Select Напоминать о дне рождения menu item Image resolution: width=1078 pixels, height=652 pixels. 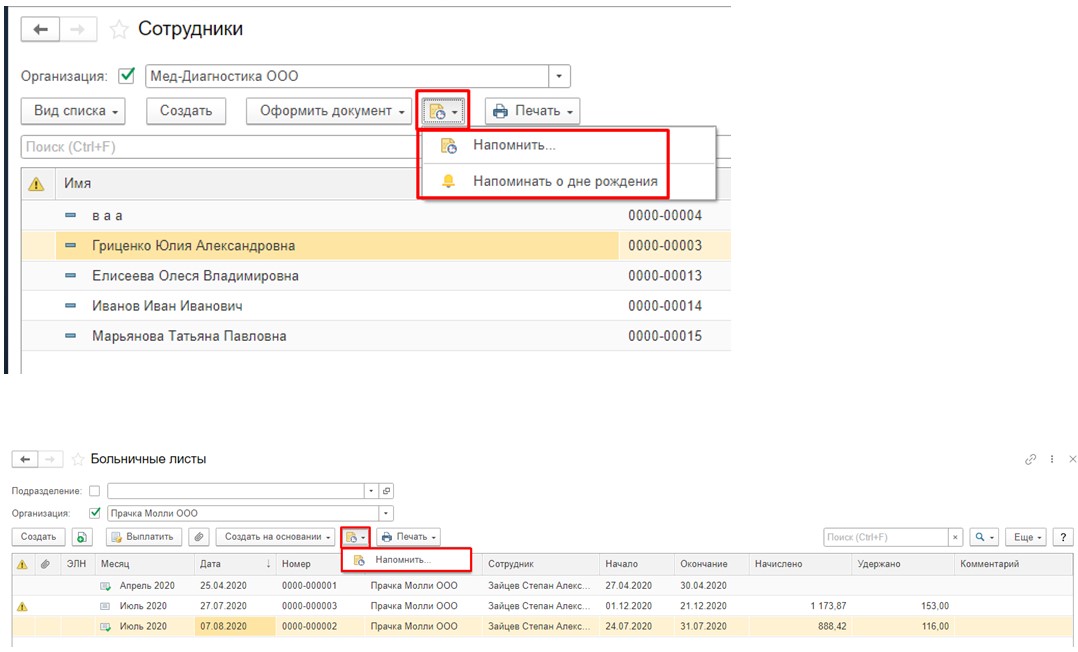(x=565, y=181)
